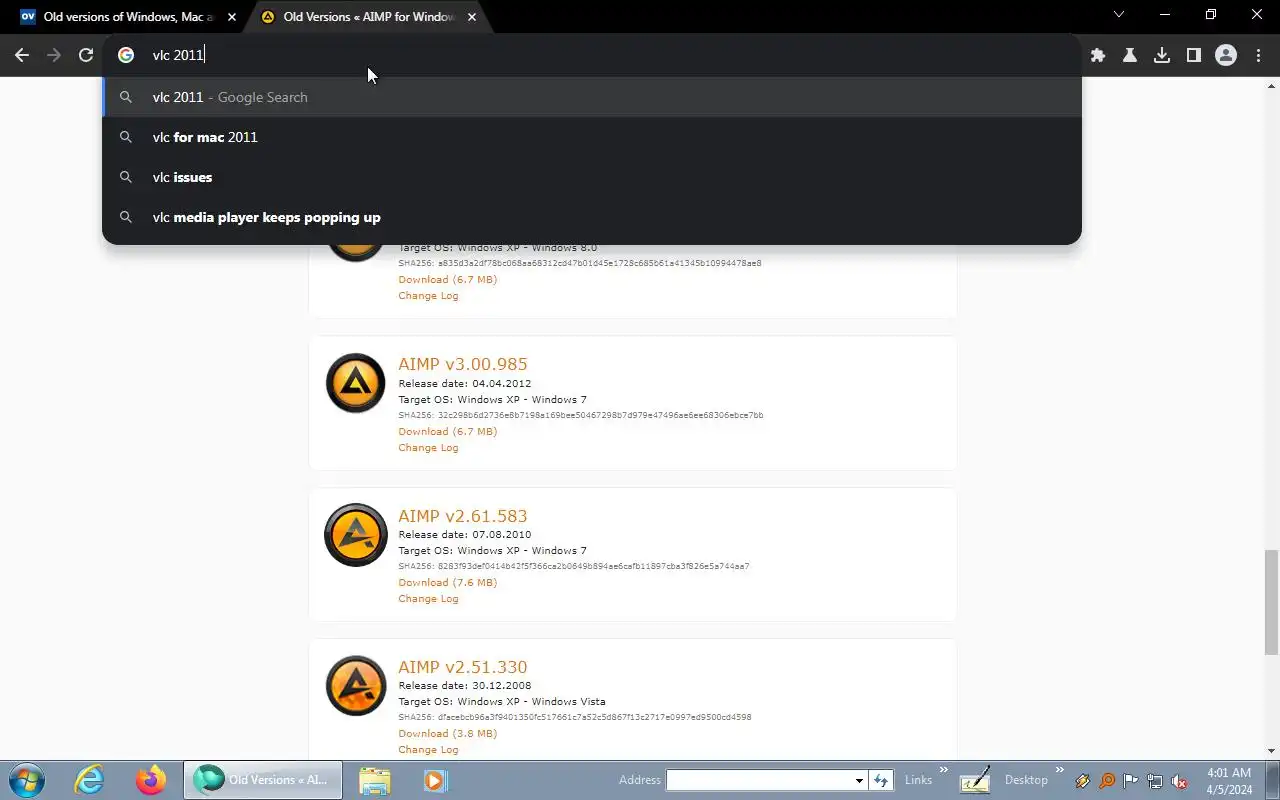Screen dimensions: 1280x800
Task: Choose the 'vlc issues' suggestion
Action: tap(592, 177)
